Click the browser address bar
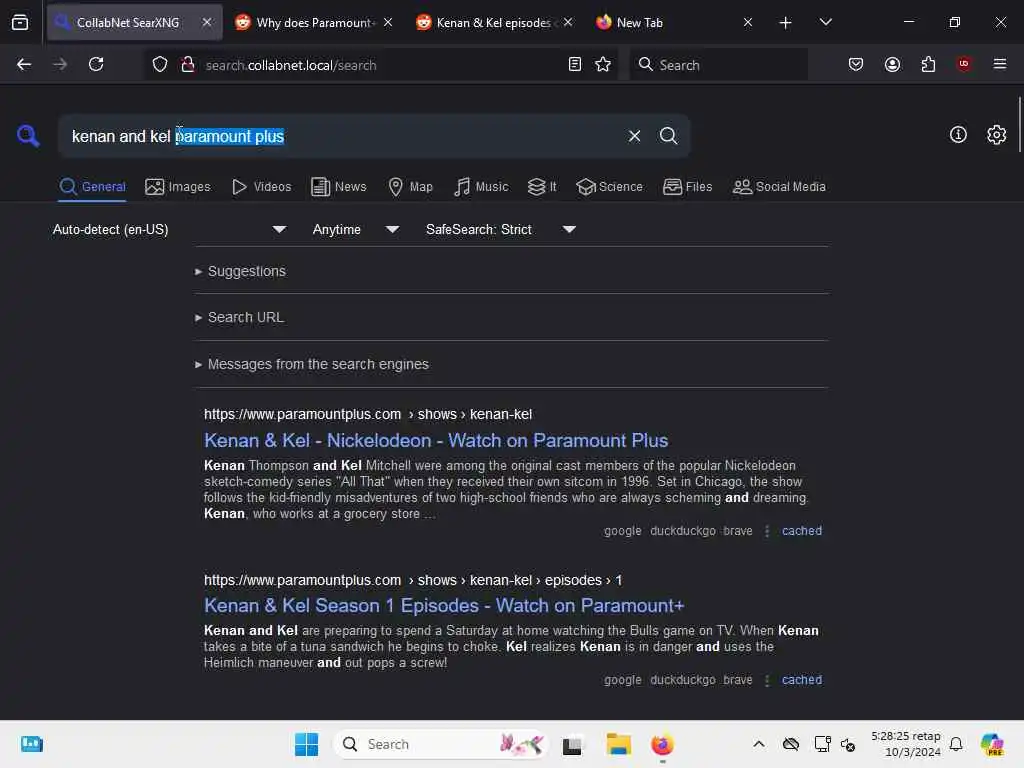1024x768 pixels. [382, 65]
